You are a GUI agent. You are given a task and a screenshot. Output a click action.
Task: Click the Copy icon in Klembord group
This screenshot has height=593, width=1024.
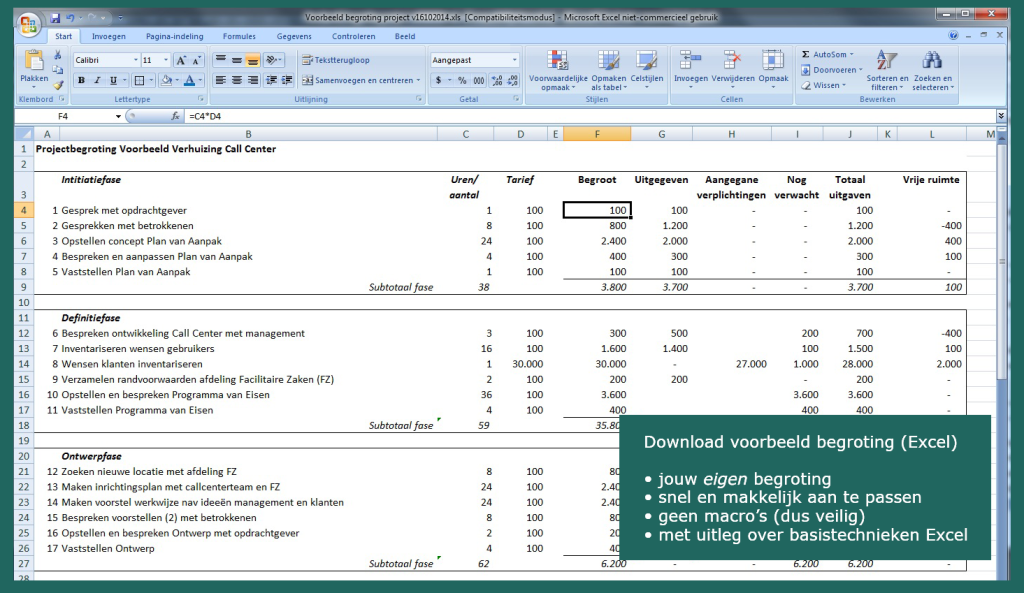pyautogui.click(x=58, y=70)
